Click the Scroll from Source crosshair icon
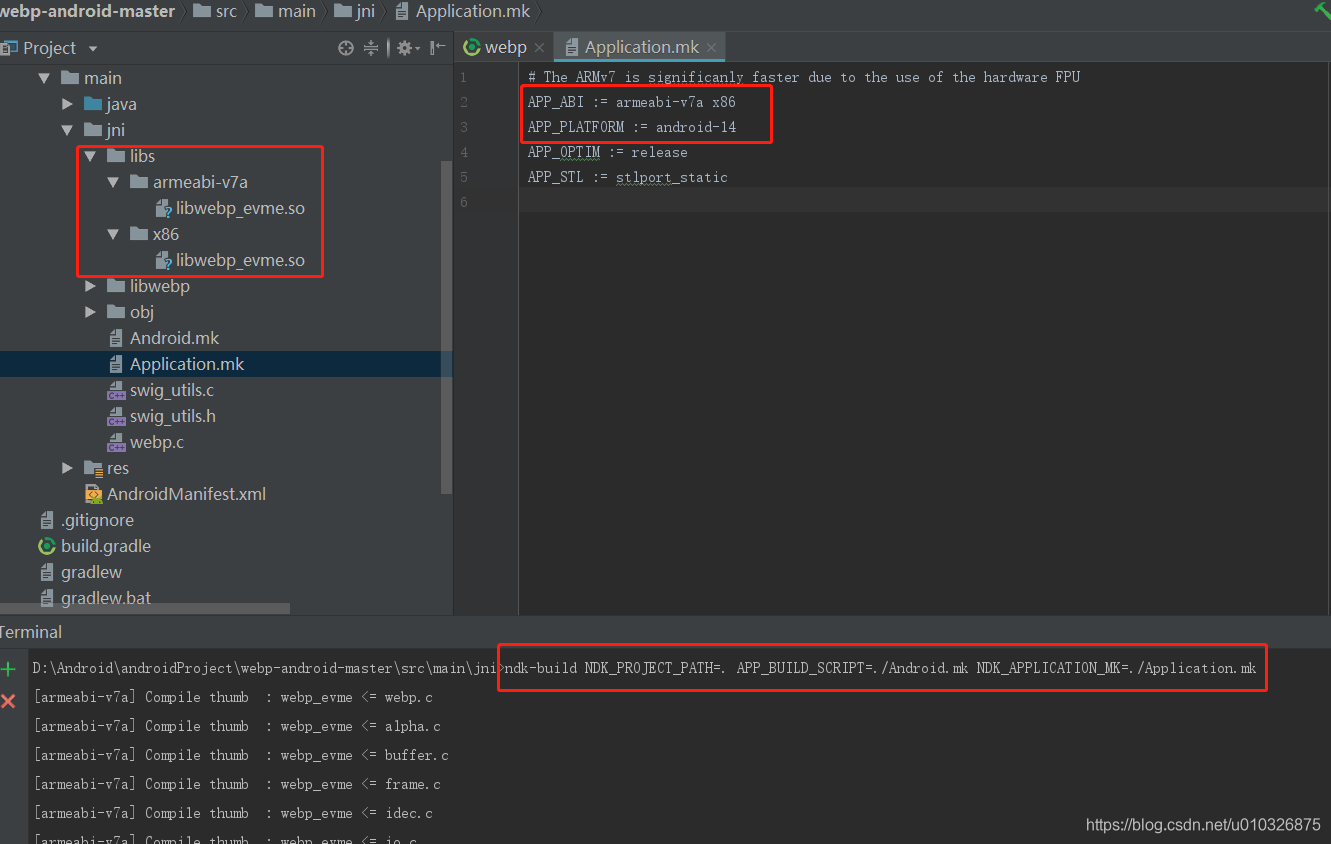The width and height of the screenshot is (1331, 844). pos(346,47)
